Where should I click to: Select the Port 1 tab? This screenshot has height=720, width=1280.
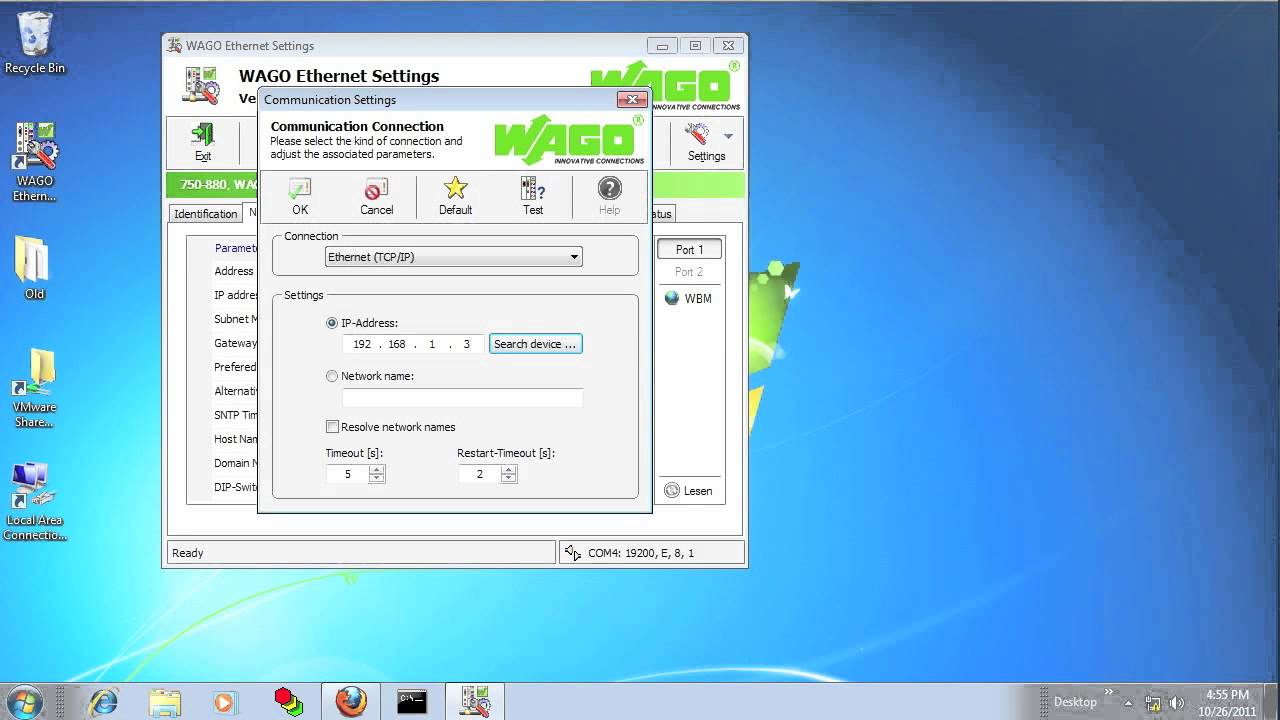[689, 250]
